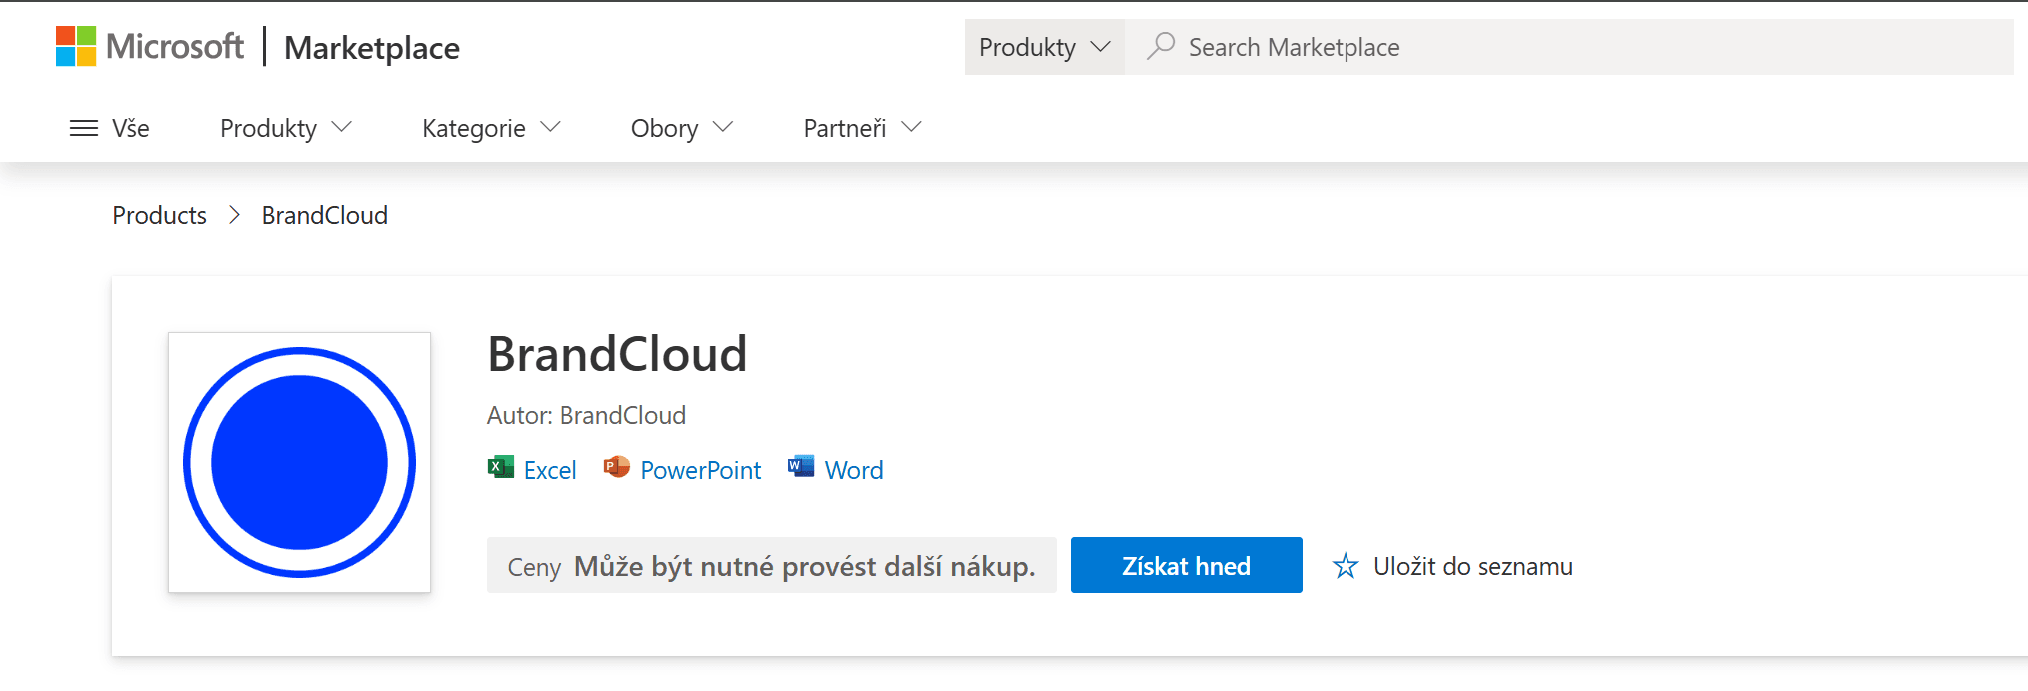Screen dimensions: 2028x691
Task: Click the magnifier search icon
Action: [1160, 46]
